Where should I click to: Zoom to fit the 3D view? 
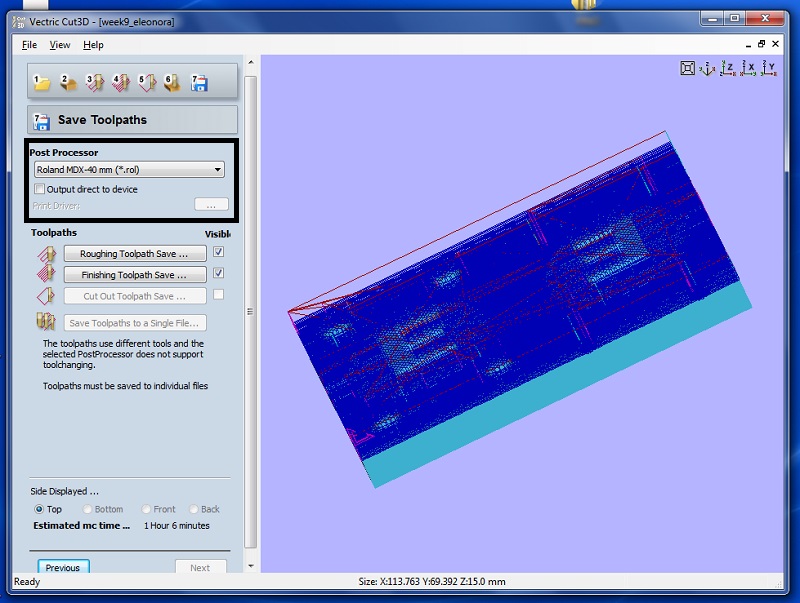(687, 68)
